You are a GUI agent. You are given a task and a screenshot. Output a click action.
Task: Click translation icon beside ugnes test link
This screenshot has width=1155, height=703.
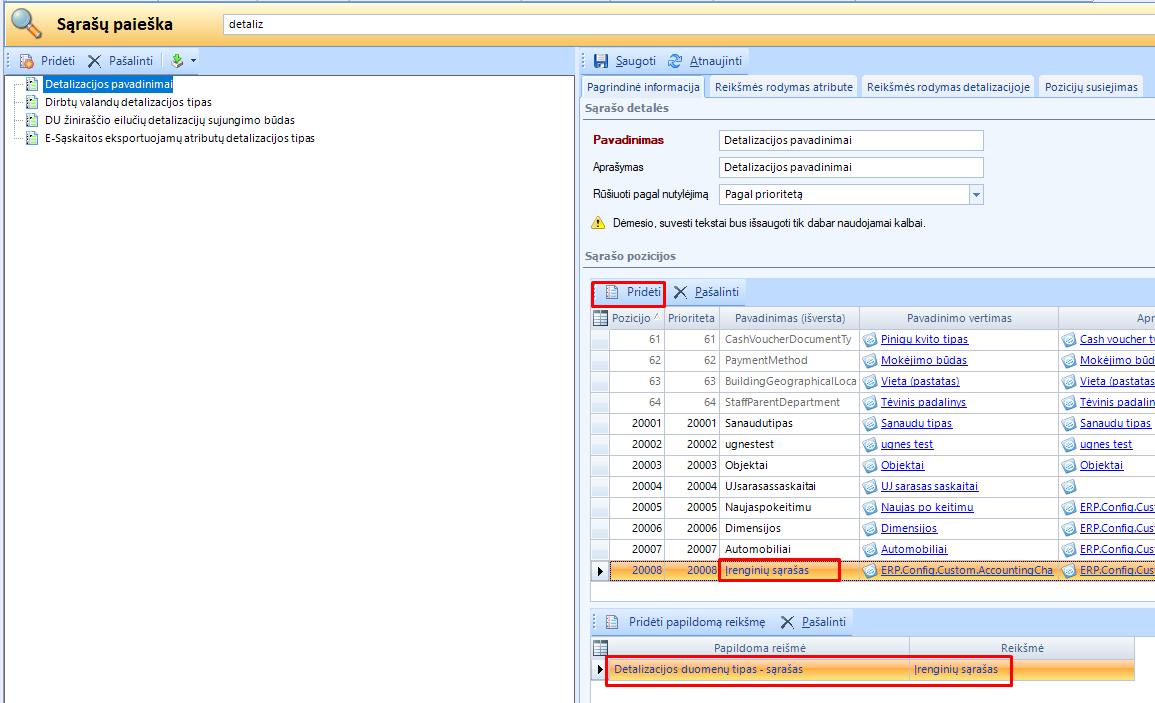[870, 444]
